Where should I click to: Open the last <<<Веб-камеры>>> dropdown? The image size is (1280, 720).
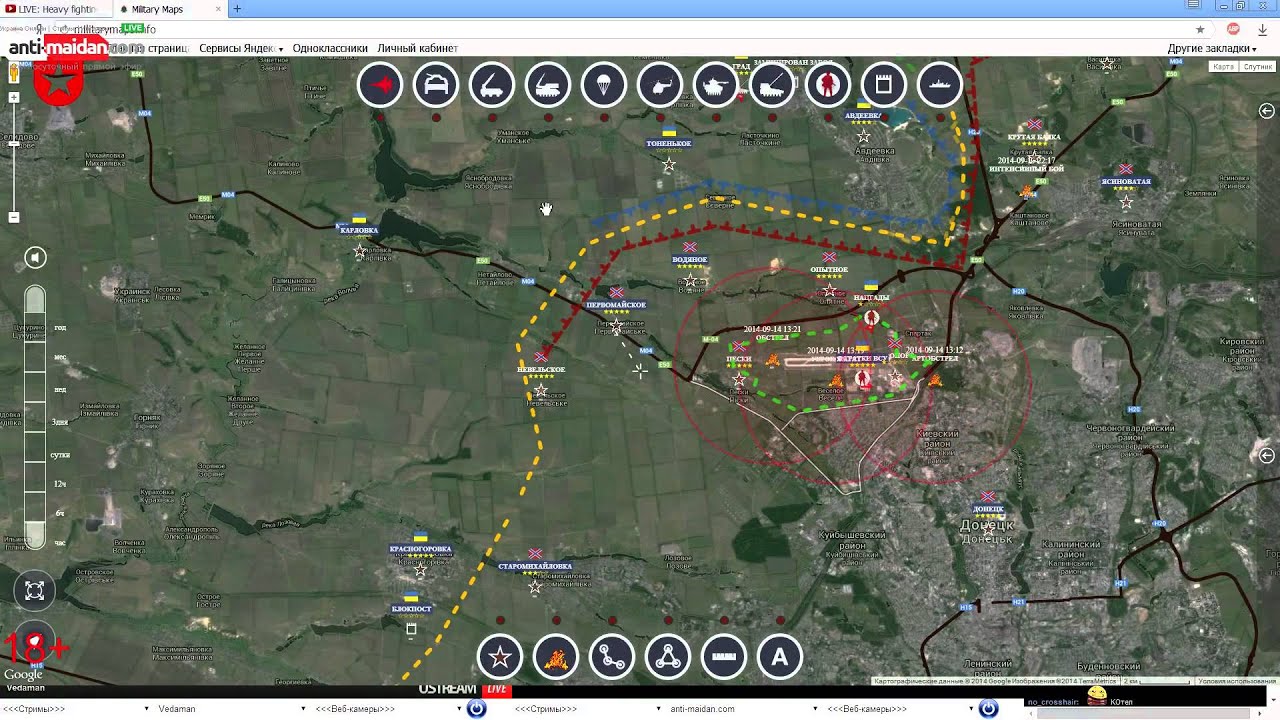click(899, 709)
